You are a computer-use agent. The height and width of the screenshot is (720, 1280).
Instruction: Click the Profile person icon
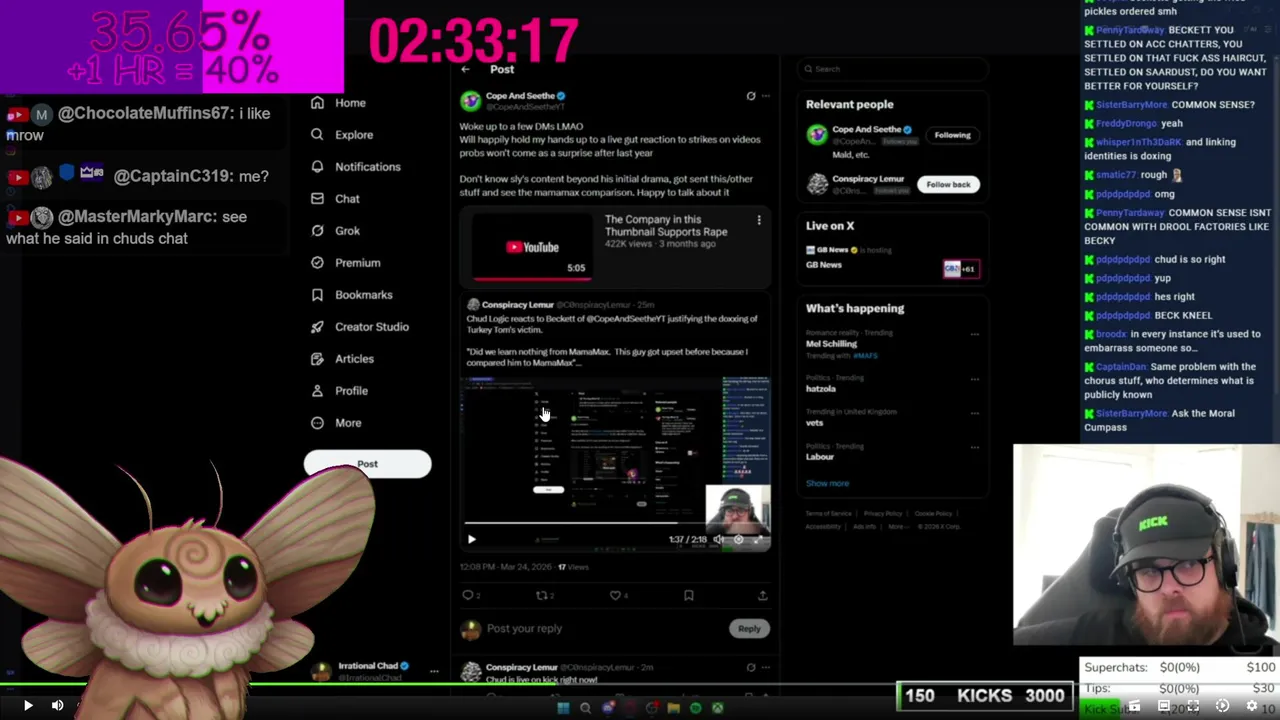pos(317,391)
